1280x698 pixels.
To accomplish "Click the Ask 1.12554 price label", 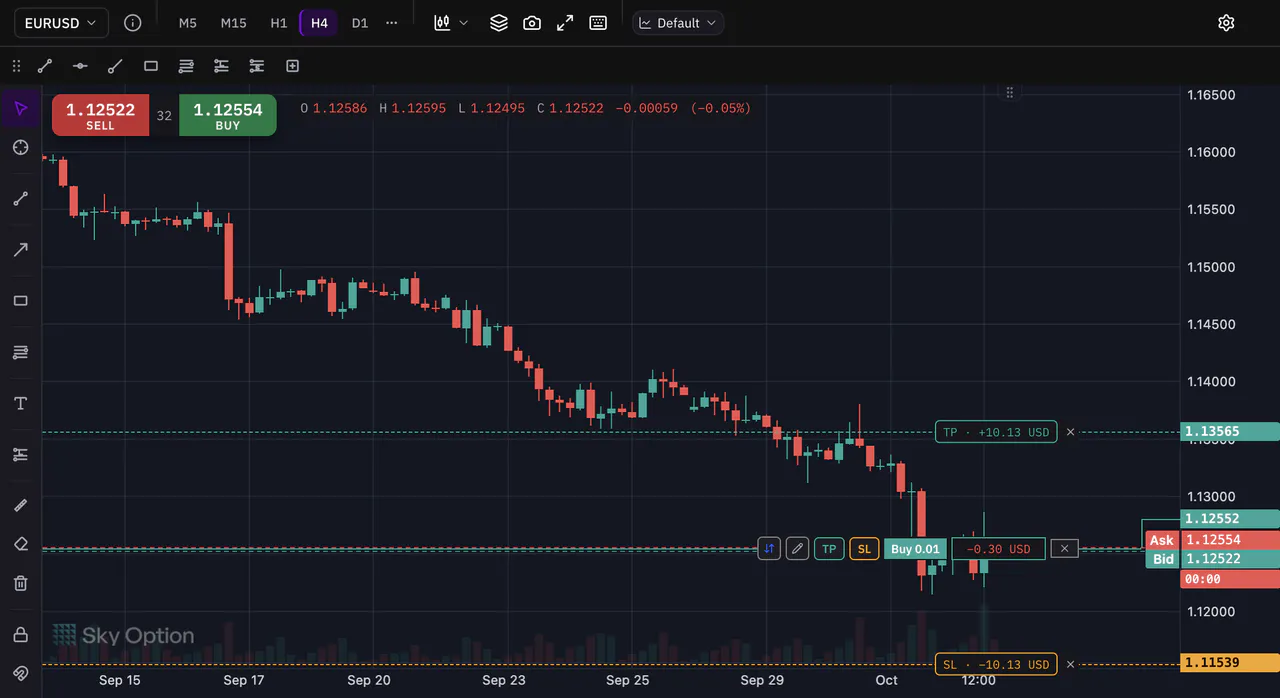I will click(x=1212, y=540).
